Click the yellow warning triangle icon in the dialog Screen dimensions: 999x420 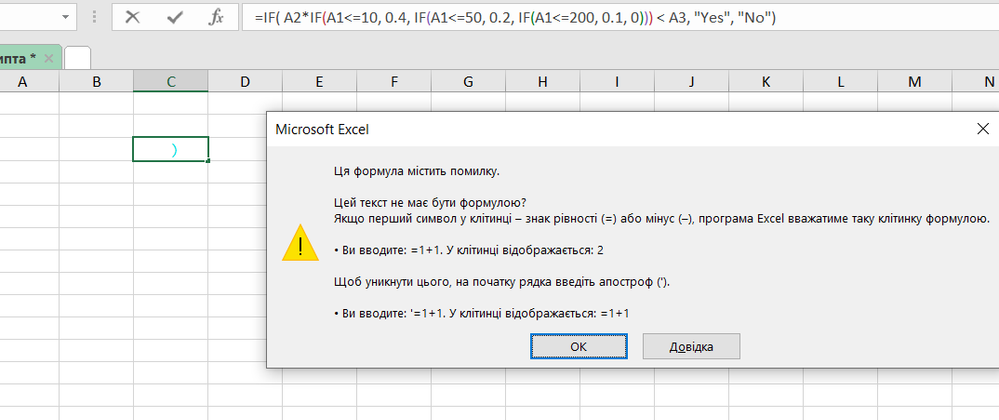point(300,244)
